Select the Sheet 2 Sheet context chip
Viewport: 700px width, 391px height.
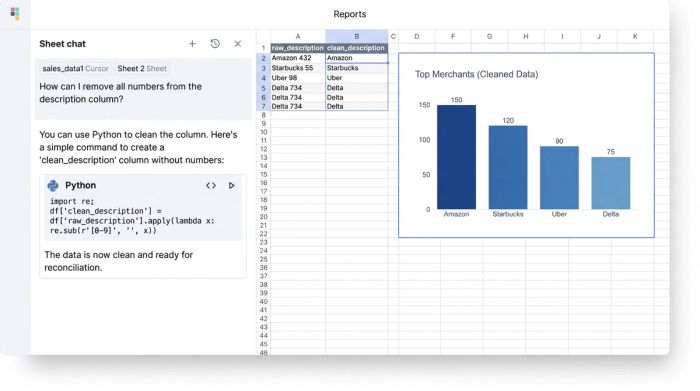click(142, 68)
